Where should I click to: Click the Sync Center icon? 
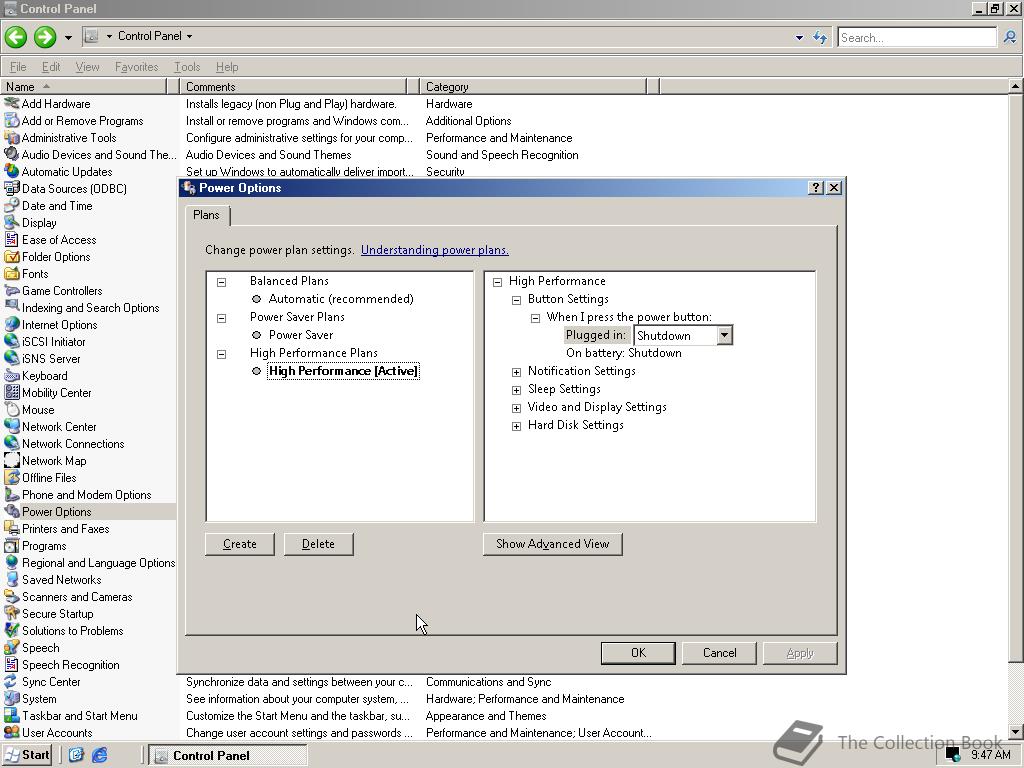point(11,681)
